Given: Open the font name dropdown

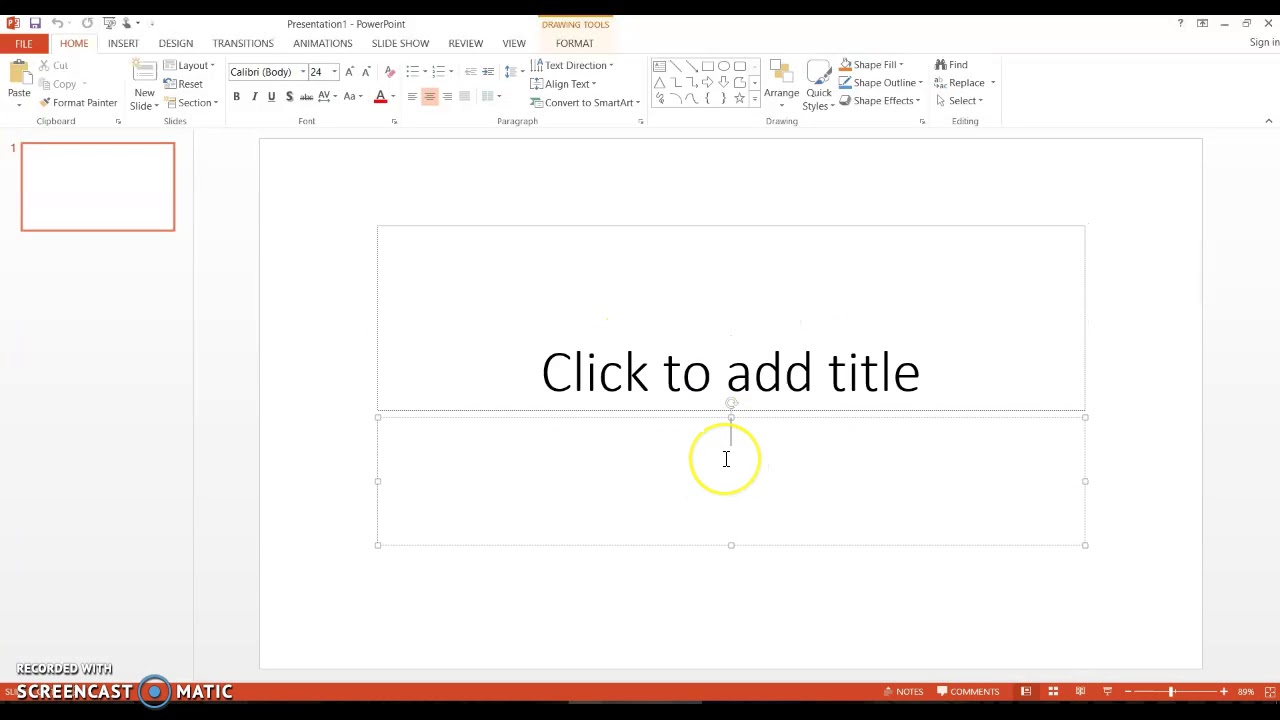Looking at the screenshot, I should [x=302, y=72].
